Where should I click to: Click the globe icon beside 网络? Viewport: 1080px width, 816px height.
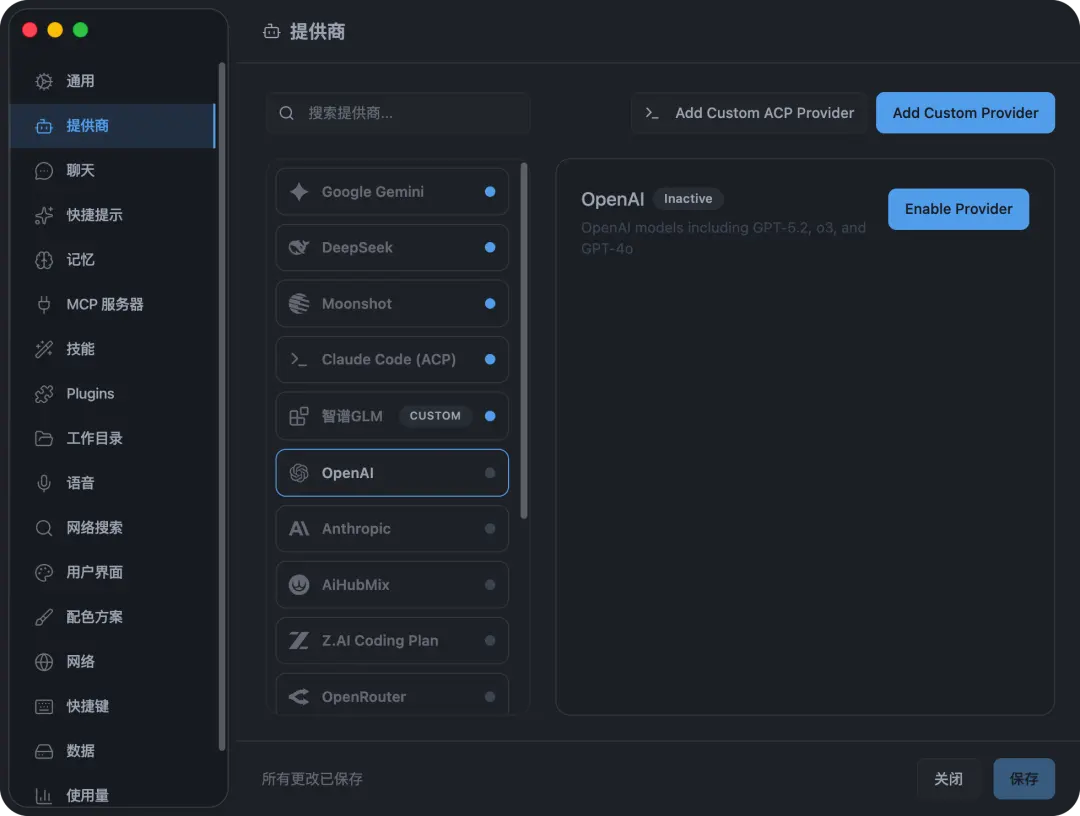tap(44, 662)
